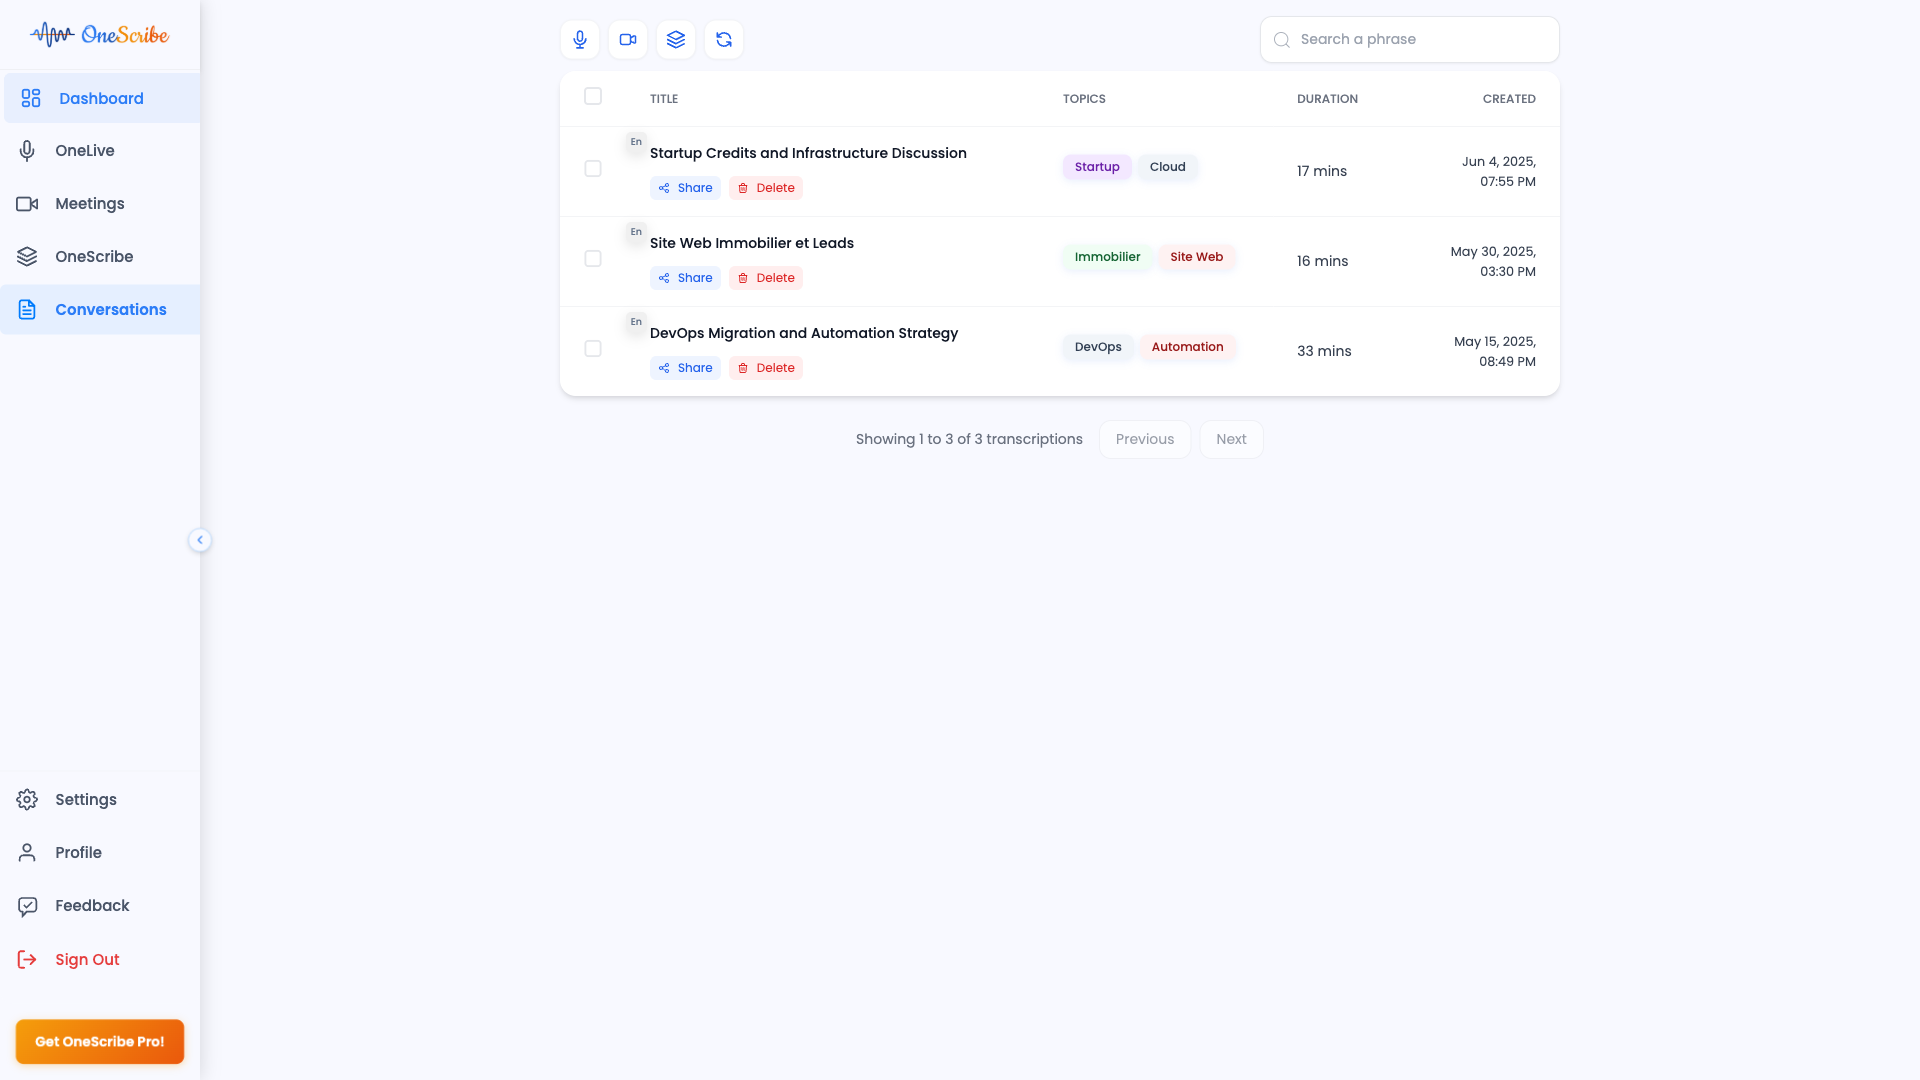Image resolution: width=1920 pixels, height=1080 pixels.
Task: Open the Feedback sidebar item
Action: (x=92, y=905)
